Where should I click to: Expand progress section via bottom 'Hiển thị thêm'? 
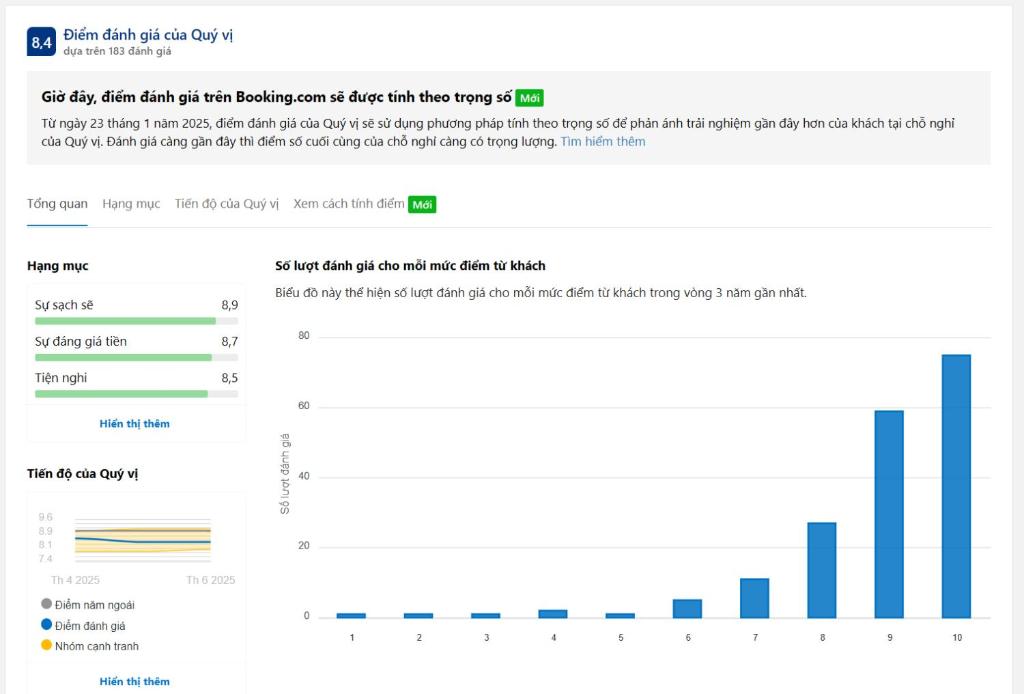pyautogui.click(x=134, y=681)
